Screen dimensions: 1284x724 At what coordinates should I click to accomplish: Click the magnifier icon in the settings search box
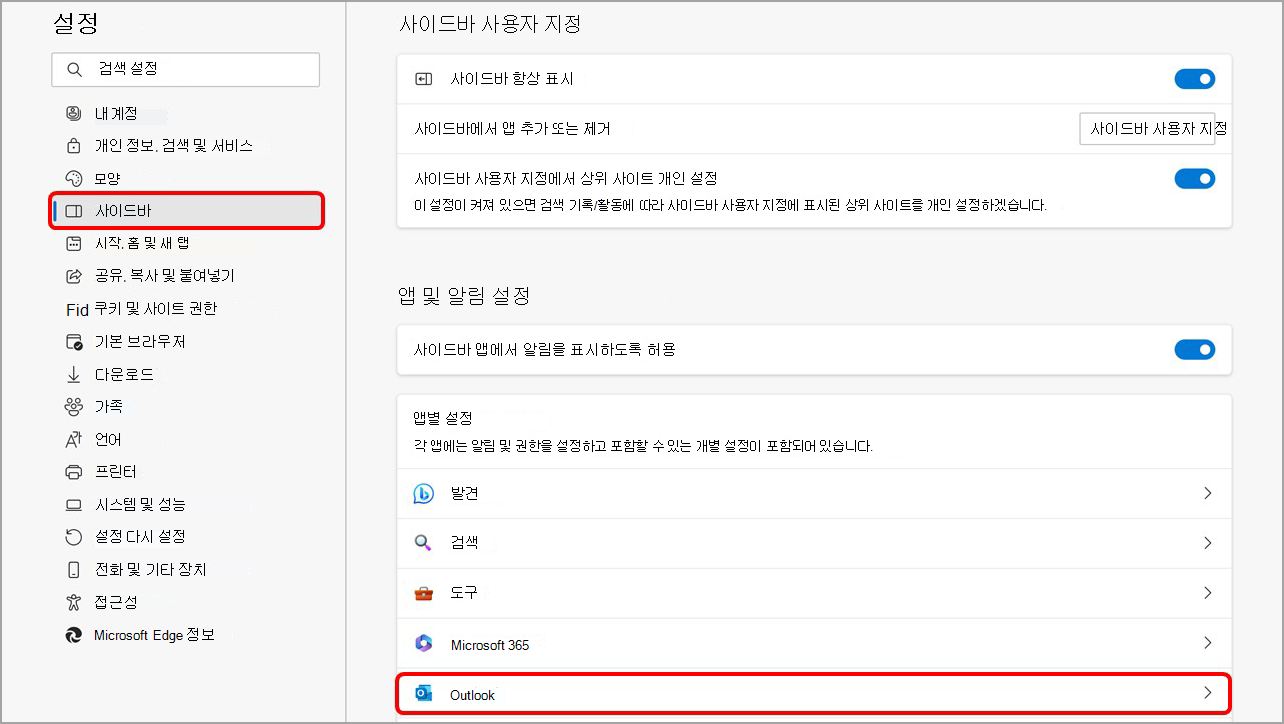click(x=73, y=70)
